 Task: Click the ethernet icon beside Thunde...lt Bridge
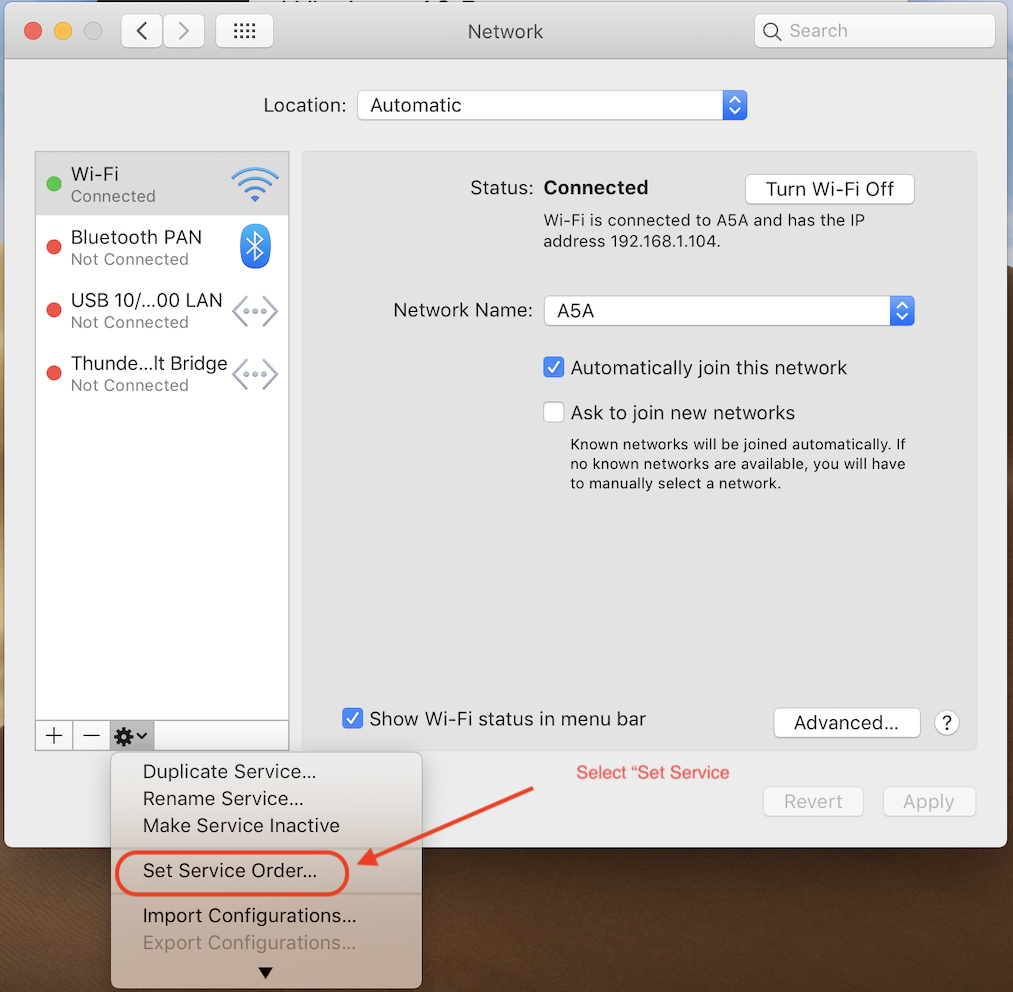click(255, 374)
